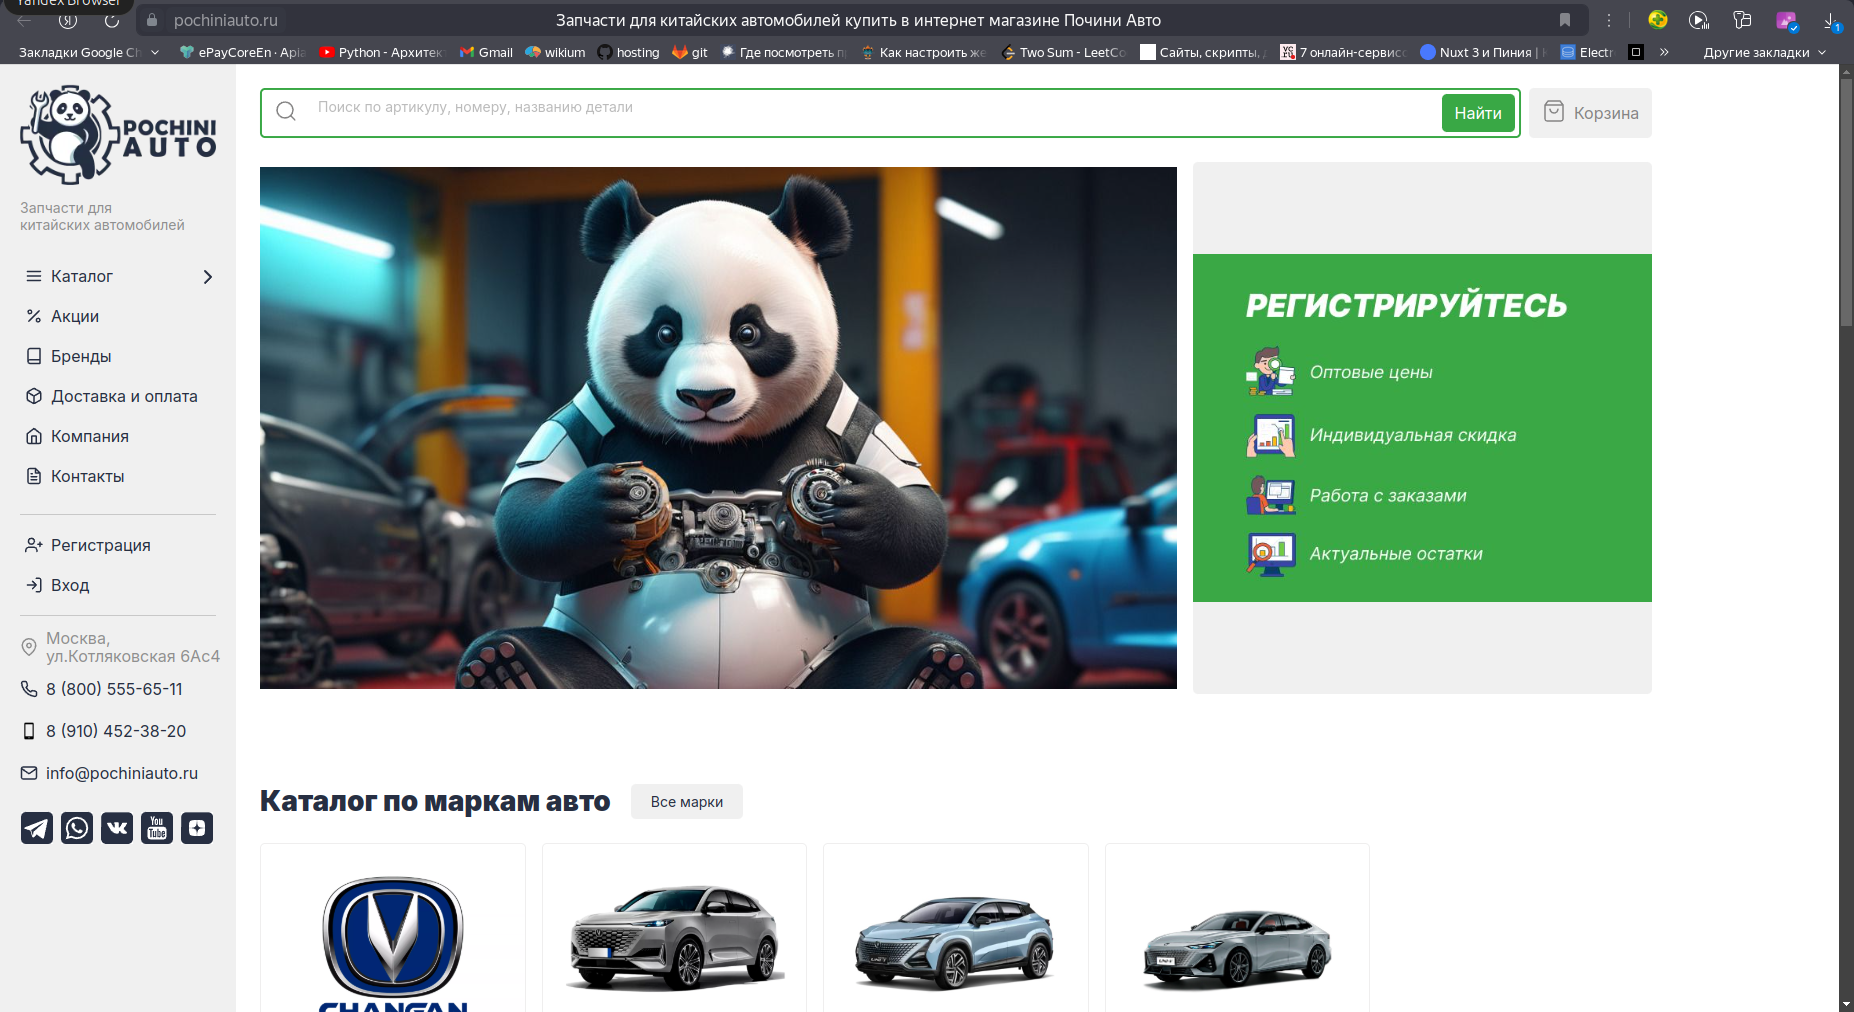Click the document icon beside Контакты

[34, 476]
